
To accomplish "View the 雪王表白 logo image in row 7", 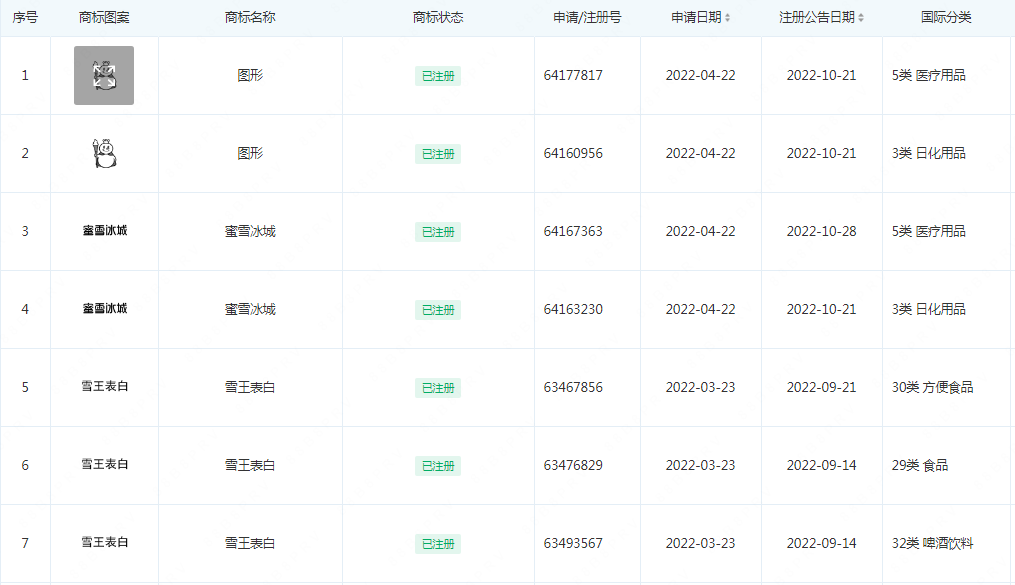I will (x=104, y=542).
